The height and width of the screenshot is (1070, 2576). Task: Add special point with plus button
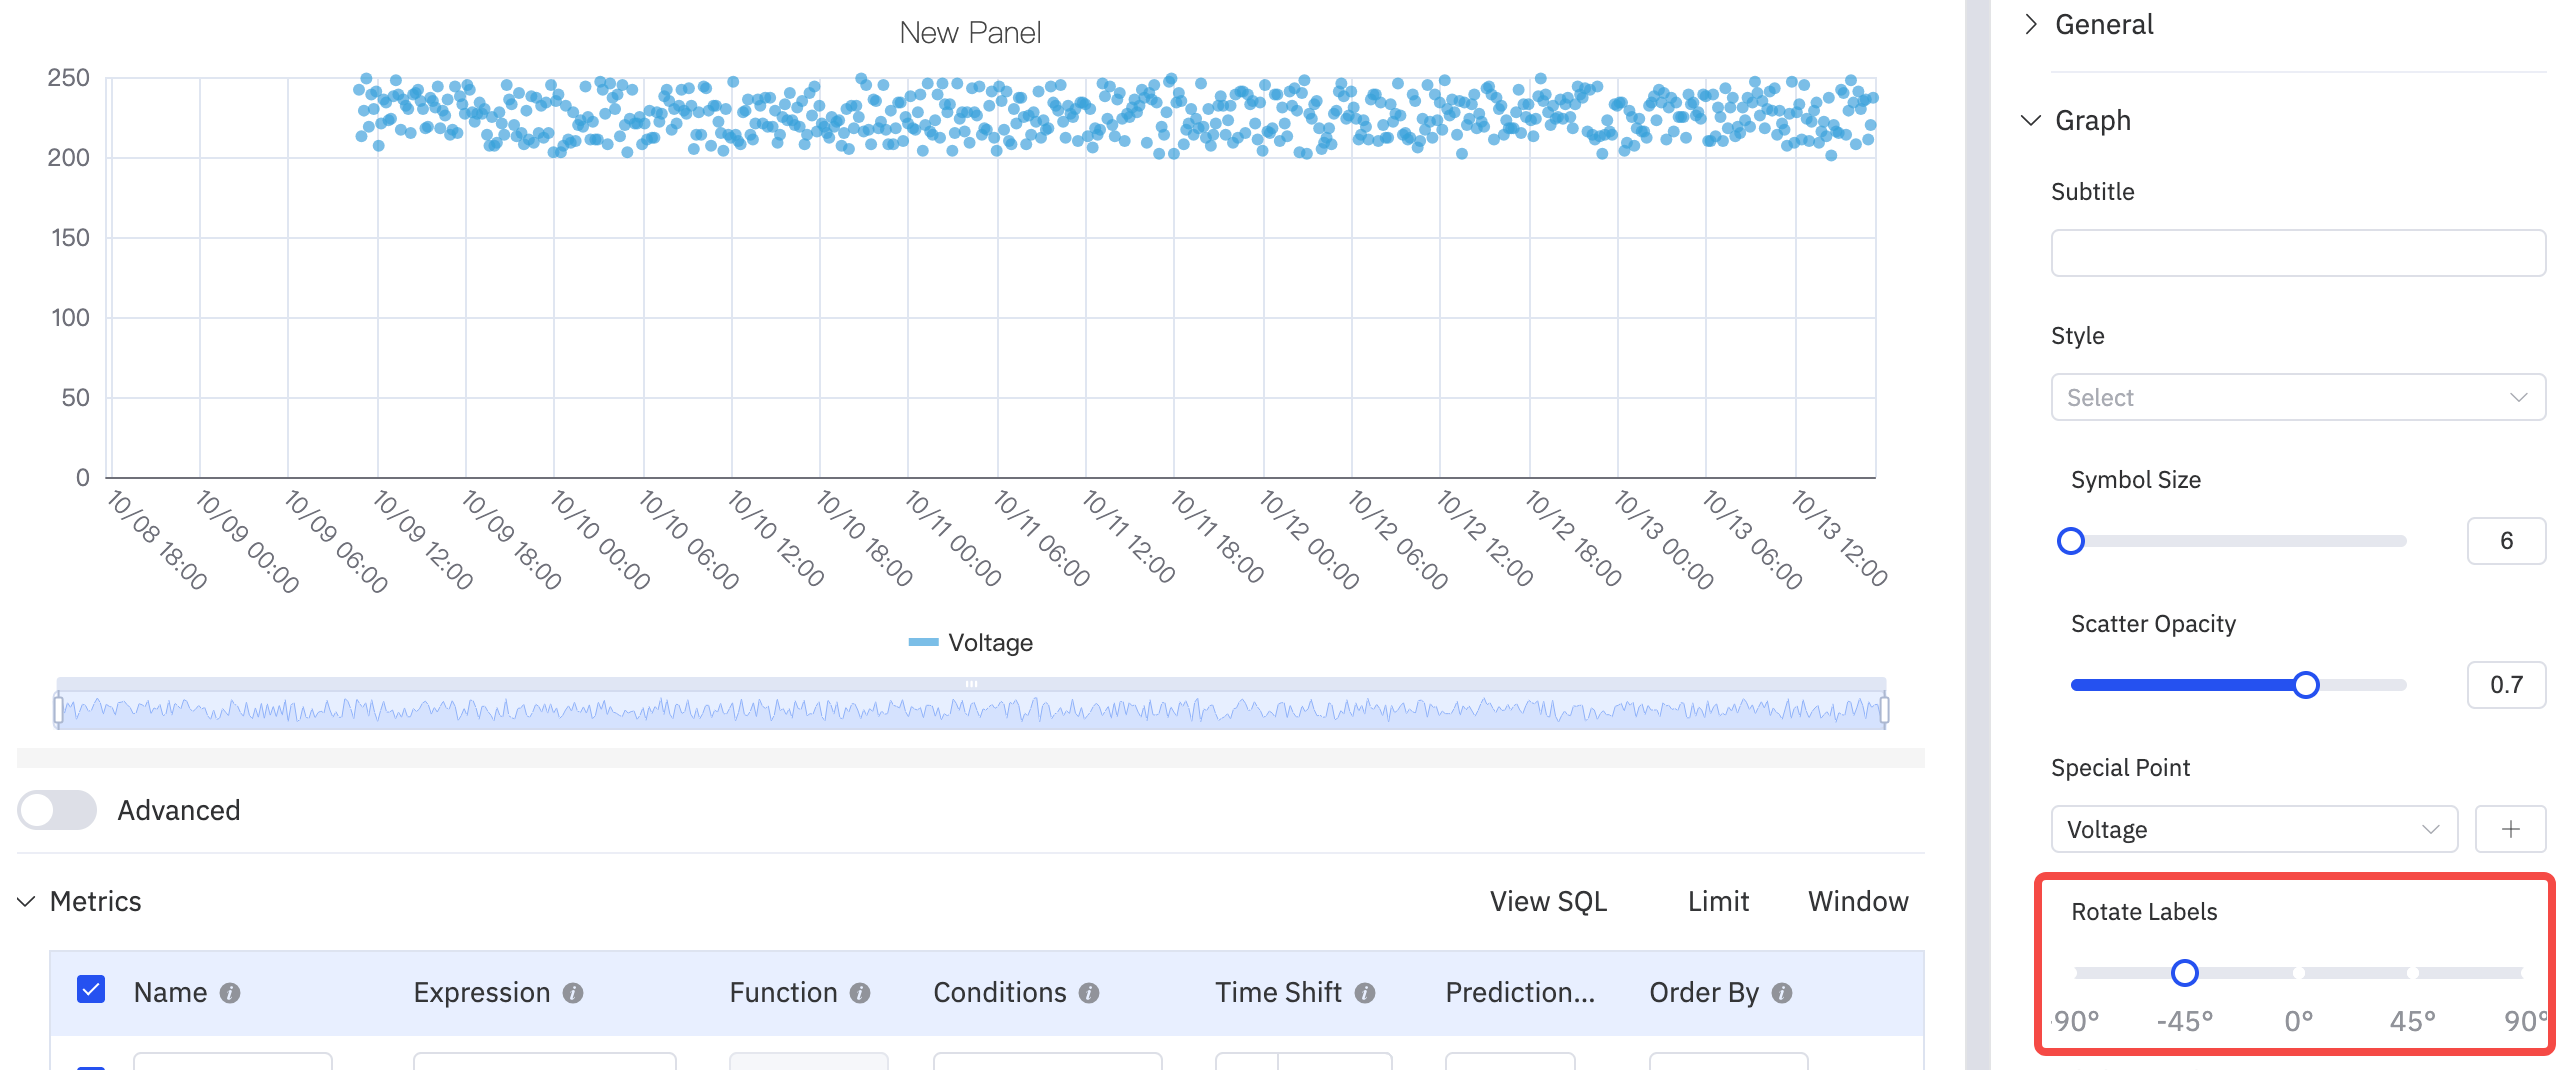(x=2510, y=829)
